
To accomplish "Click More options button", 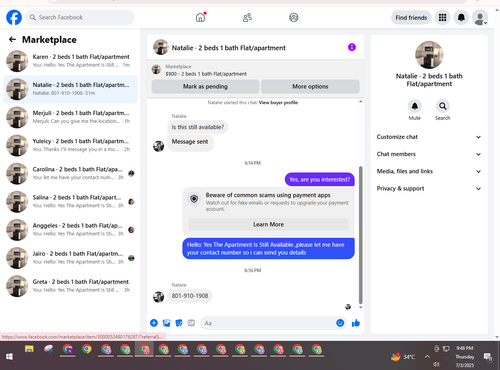I will click(310, 87).
